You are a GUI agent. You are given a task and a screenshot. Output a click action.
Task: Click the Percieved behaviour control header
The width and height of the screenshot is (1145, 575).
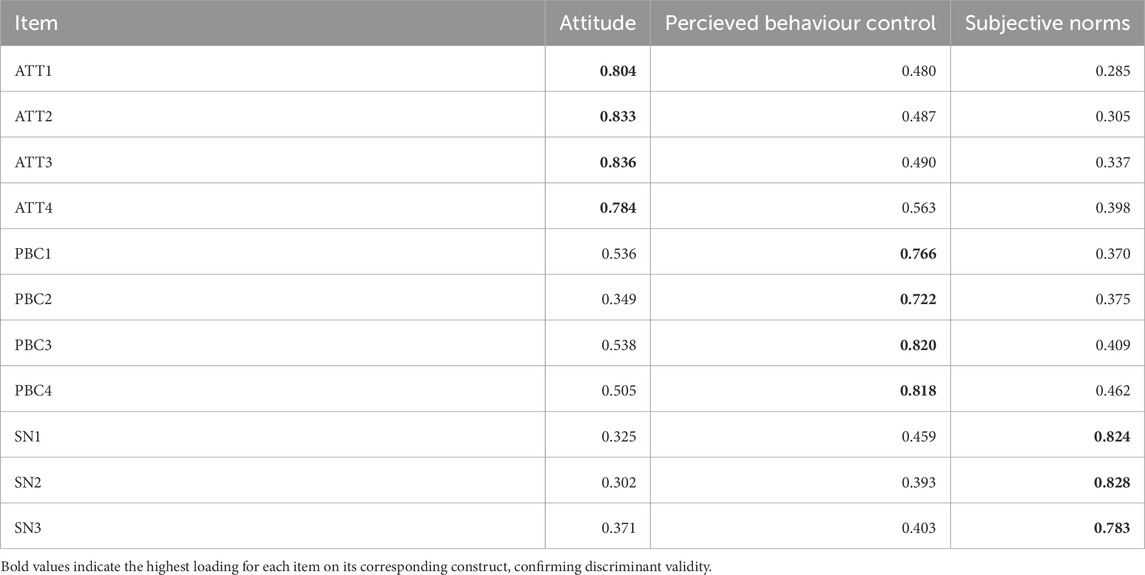point(798,23)
